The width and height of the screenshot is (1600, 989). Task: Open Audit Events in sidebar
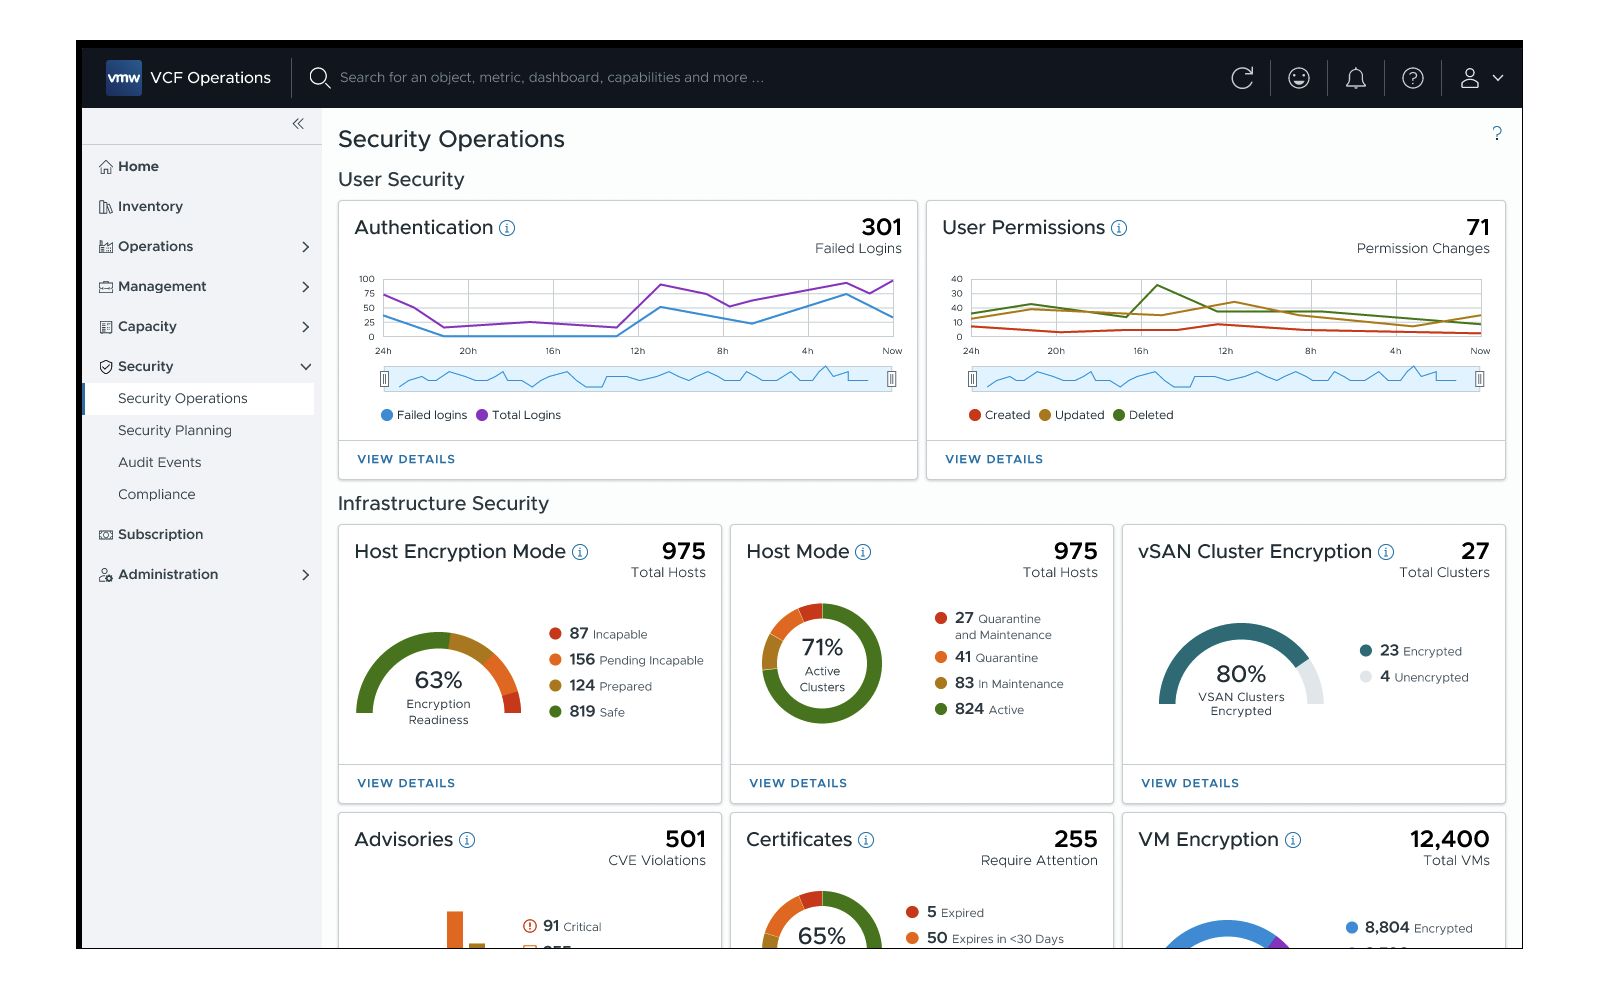[x=160, y=463]
